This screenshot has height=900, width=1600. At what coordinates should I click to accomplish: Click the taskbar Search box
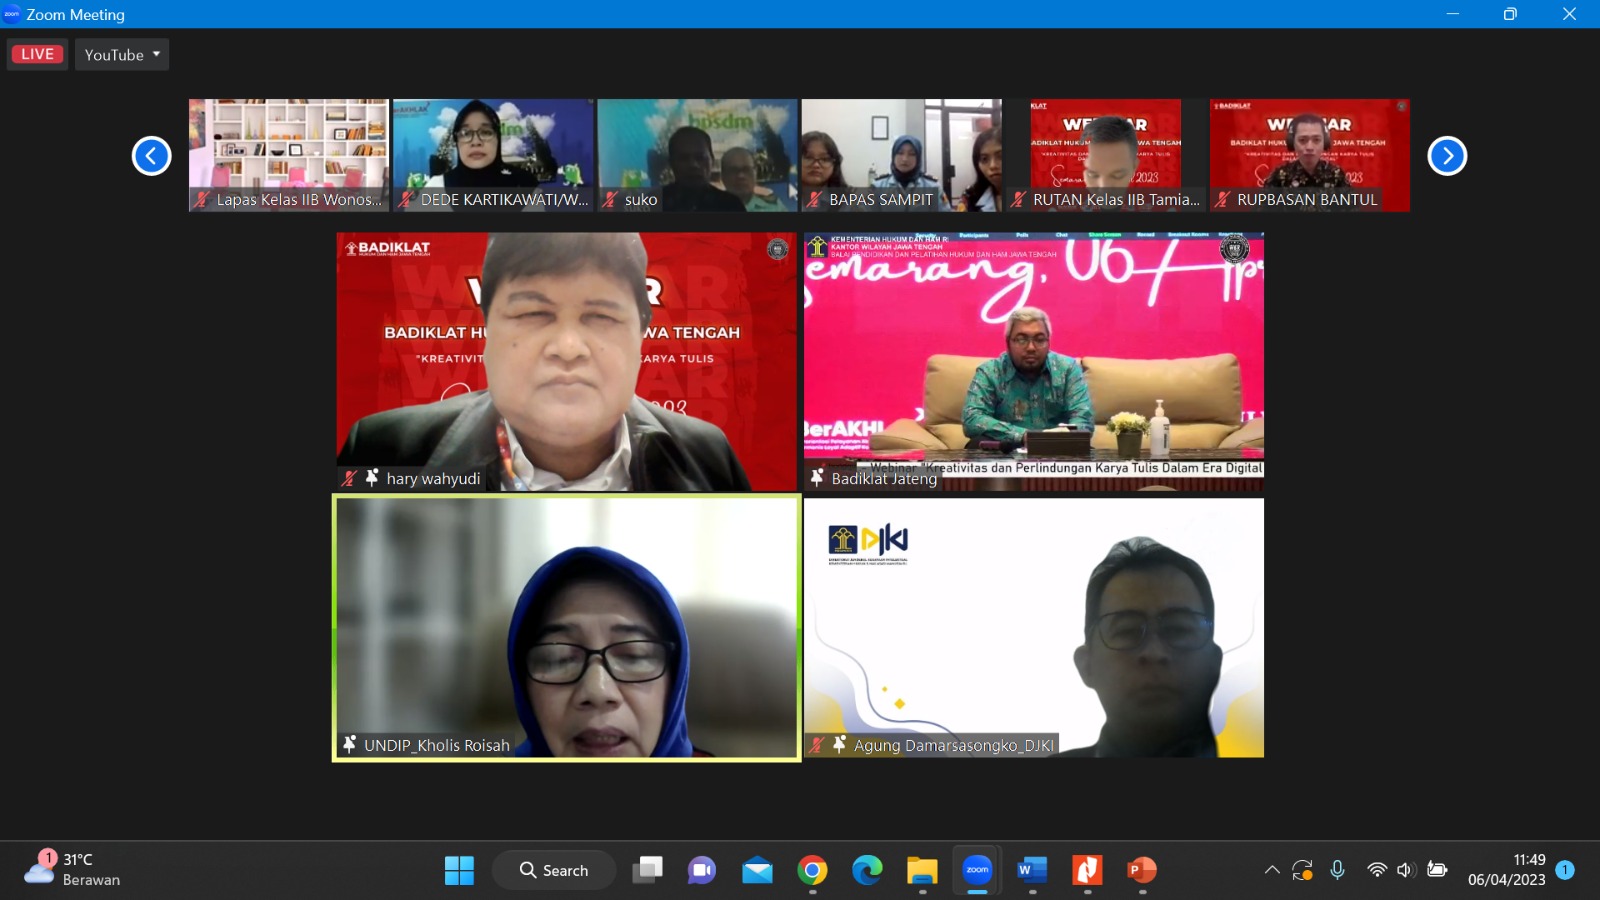click(x=554, y=870)
